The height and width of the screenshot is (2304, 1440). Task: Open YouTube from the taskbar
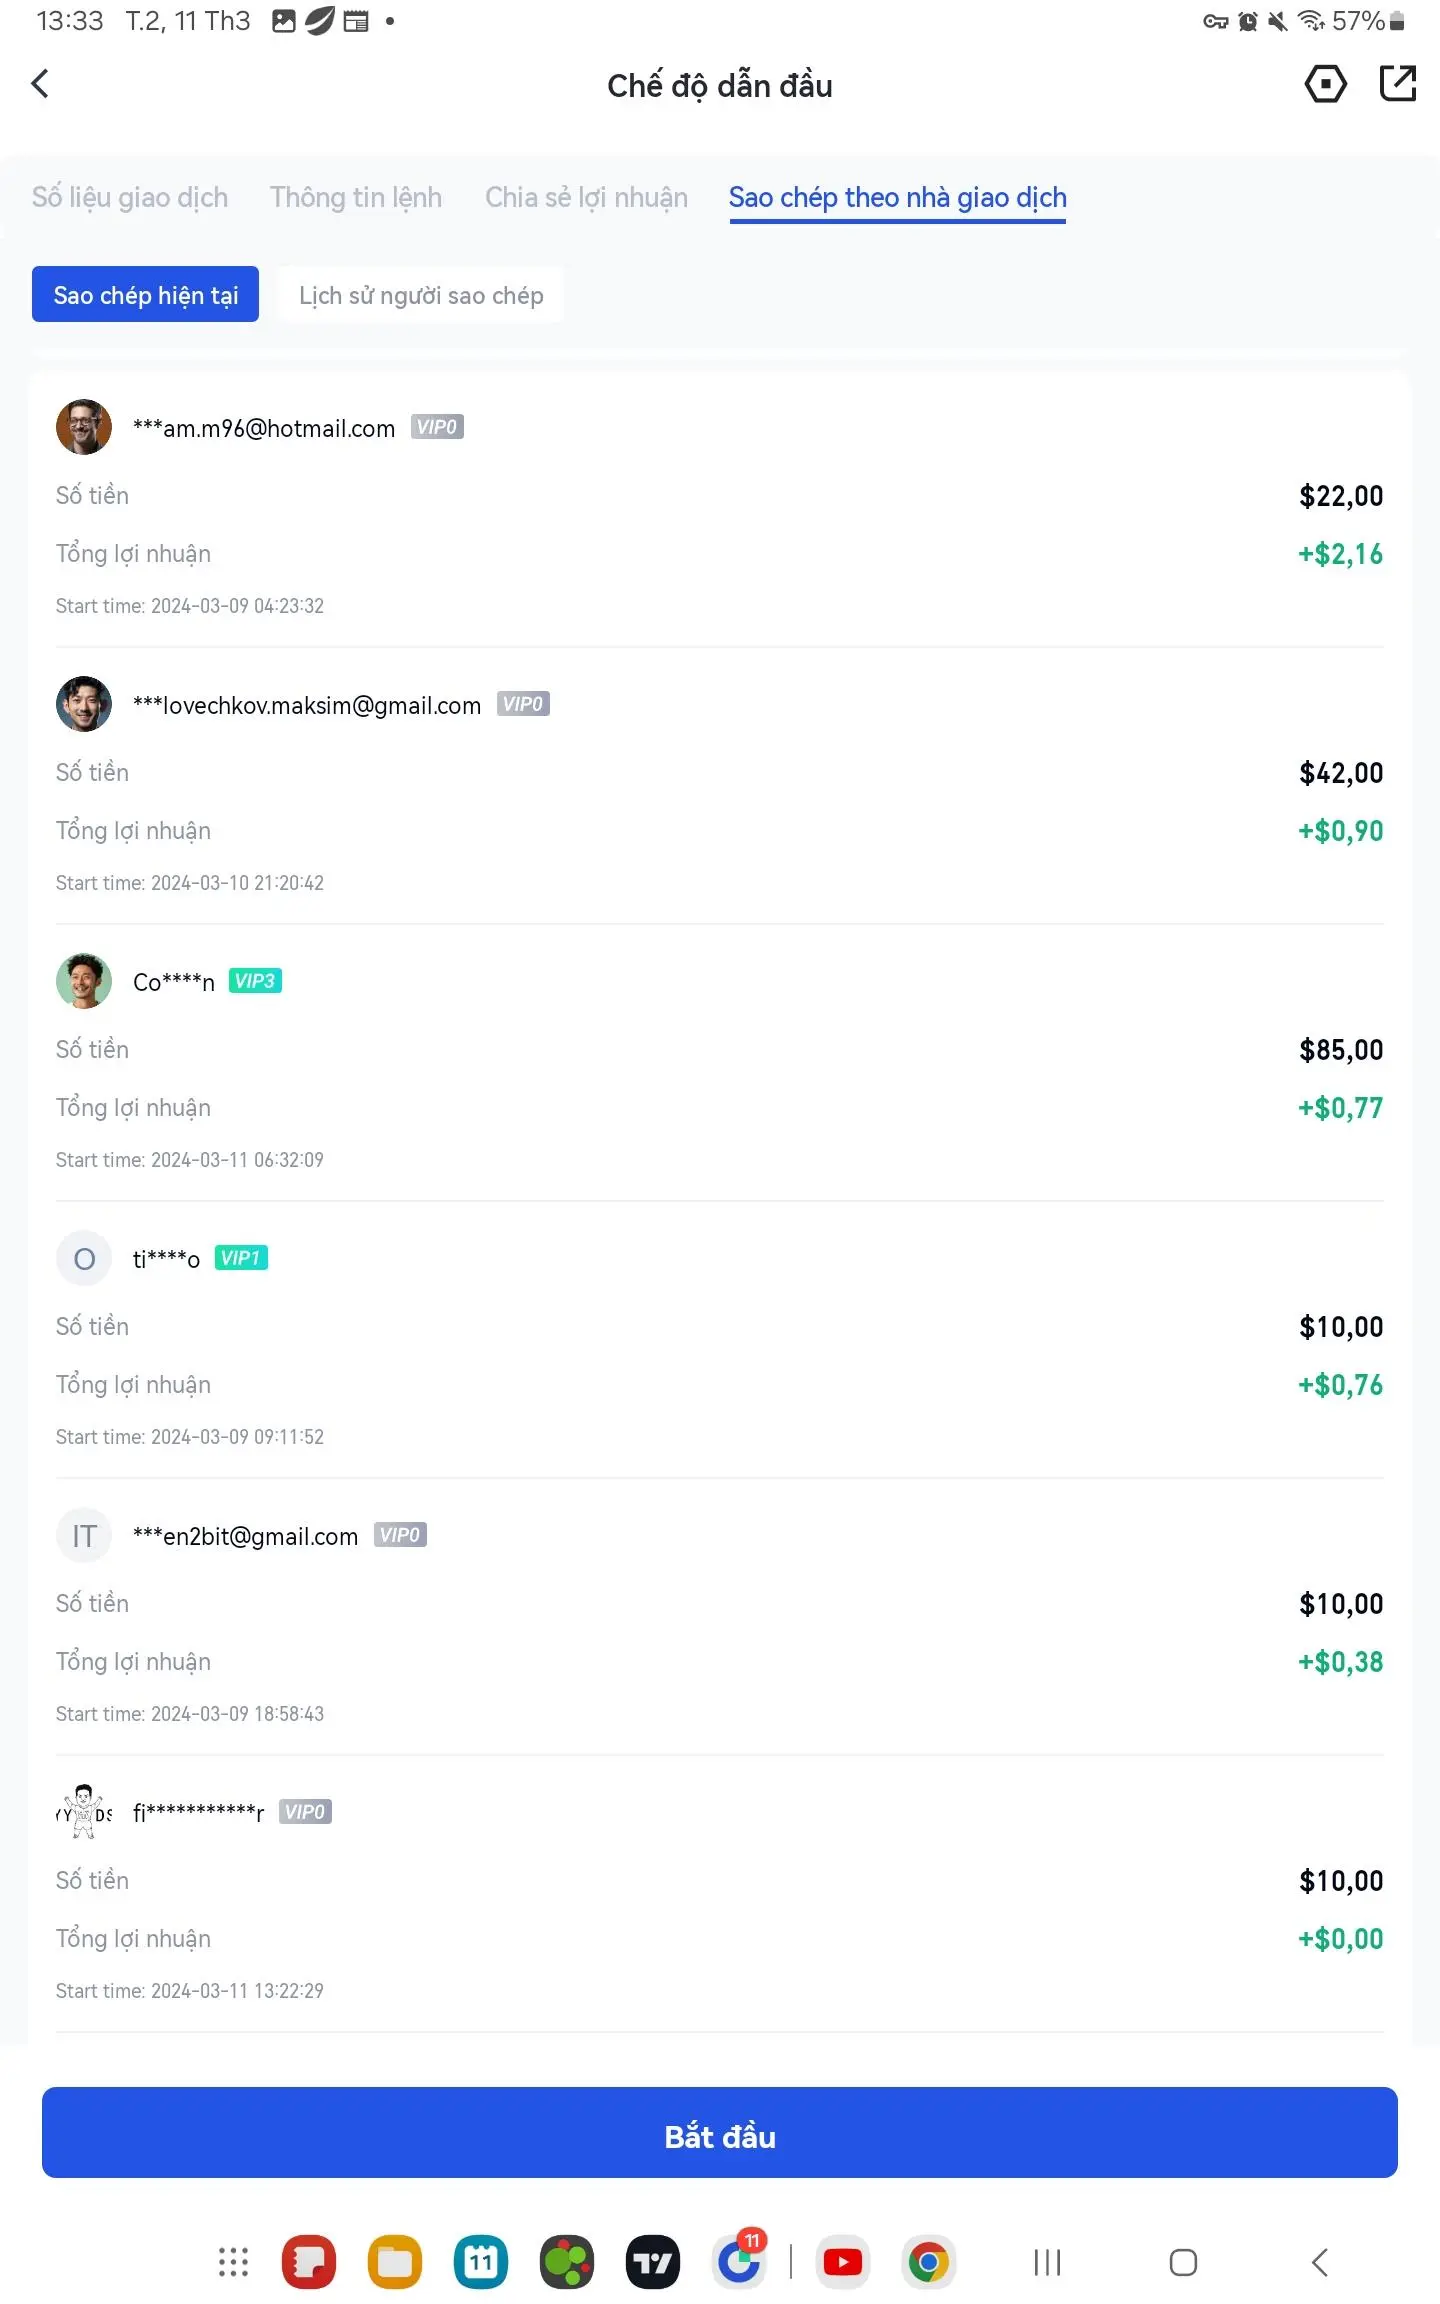[x=843, y=2262]
